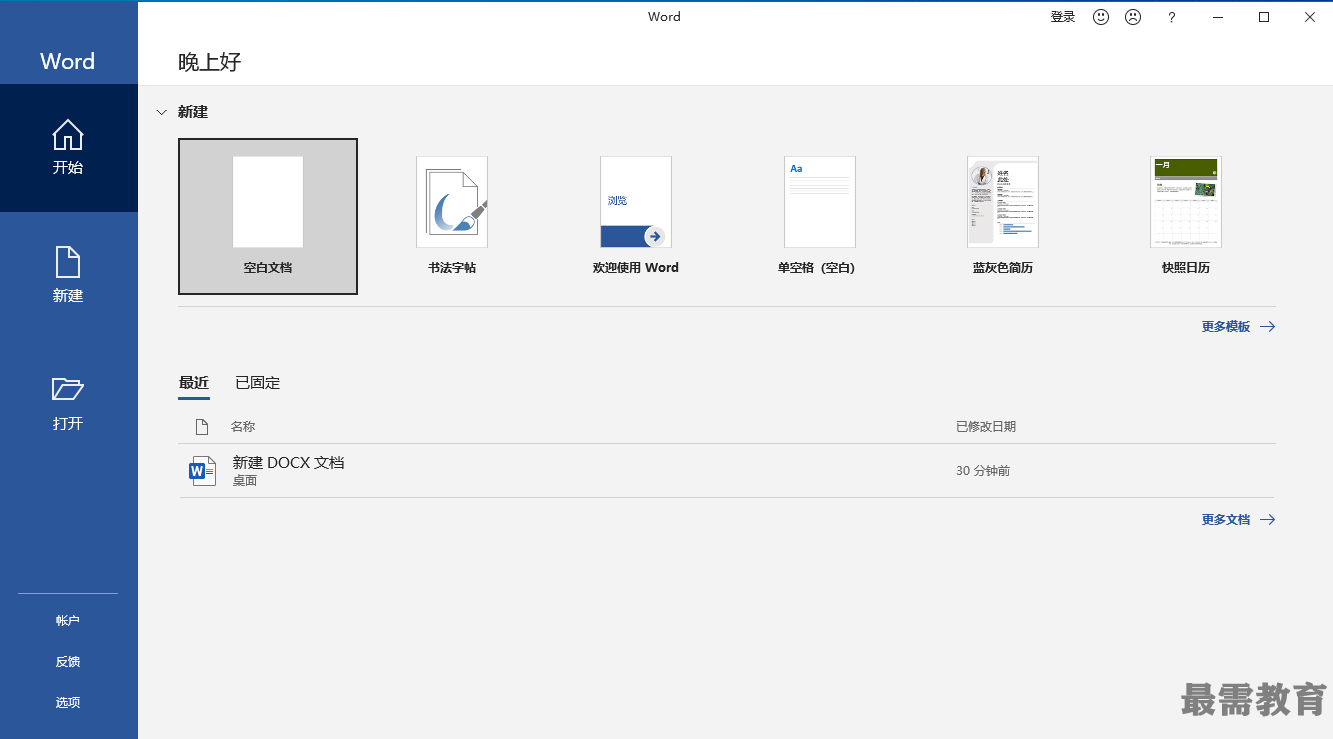Maximize the Word window
The height and width of the screenshot is (739, 1333).
1264,17
